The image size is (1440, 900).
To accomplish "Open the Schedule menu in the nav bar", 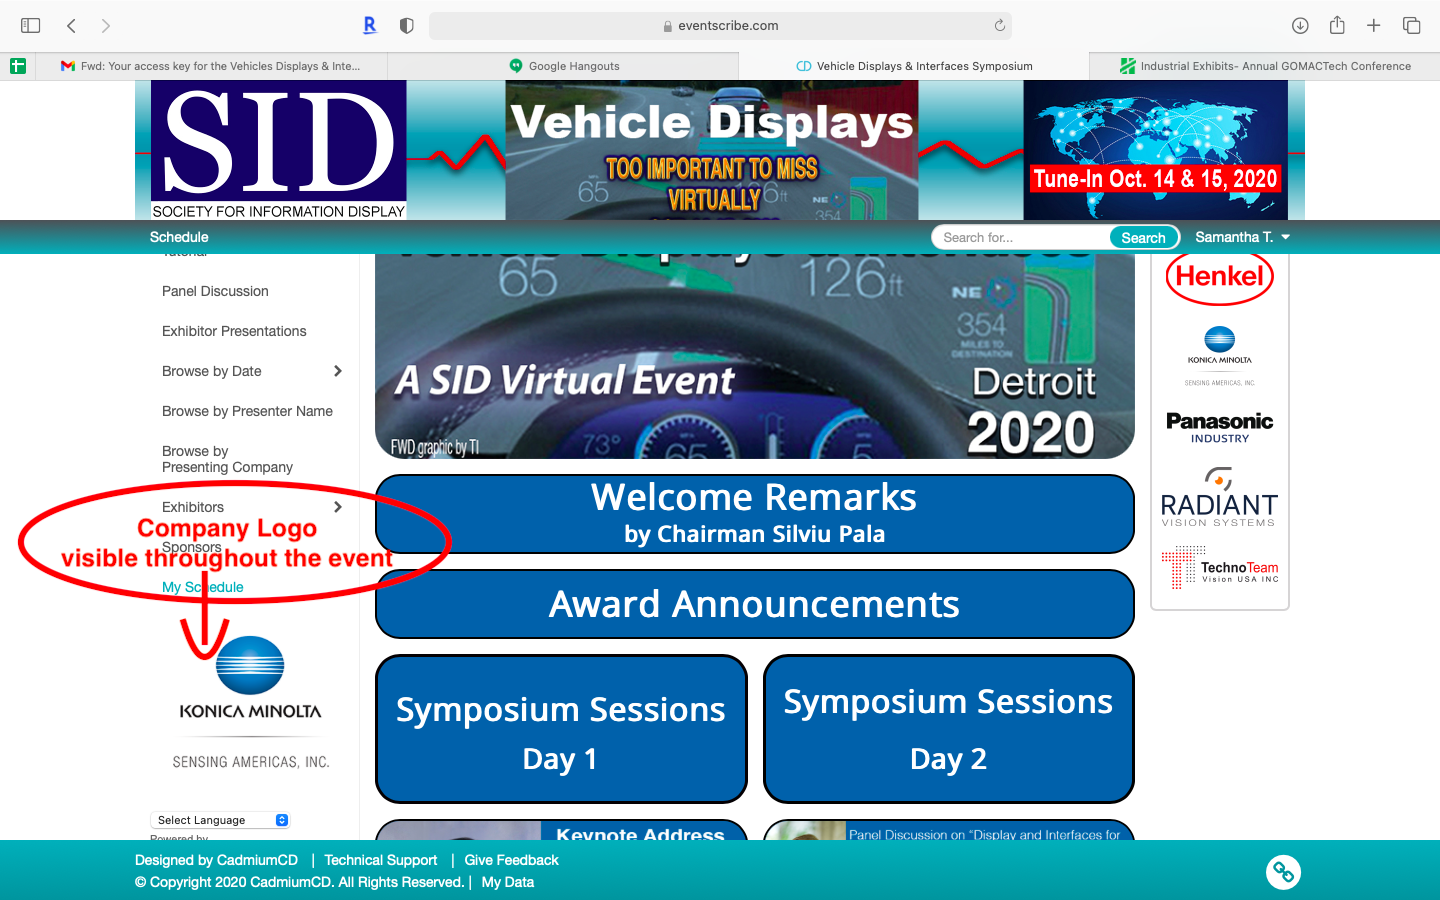I will point(179,237).
